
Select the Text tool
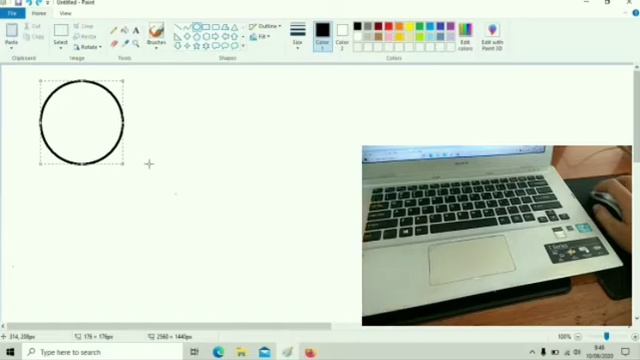point(136,31)
